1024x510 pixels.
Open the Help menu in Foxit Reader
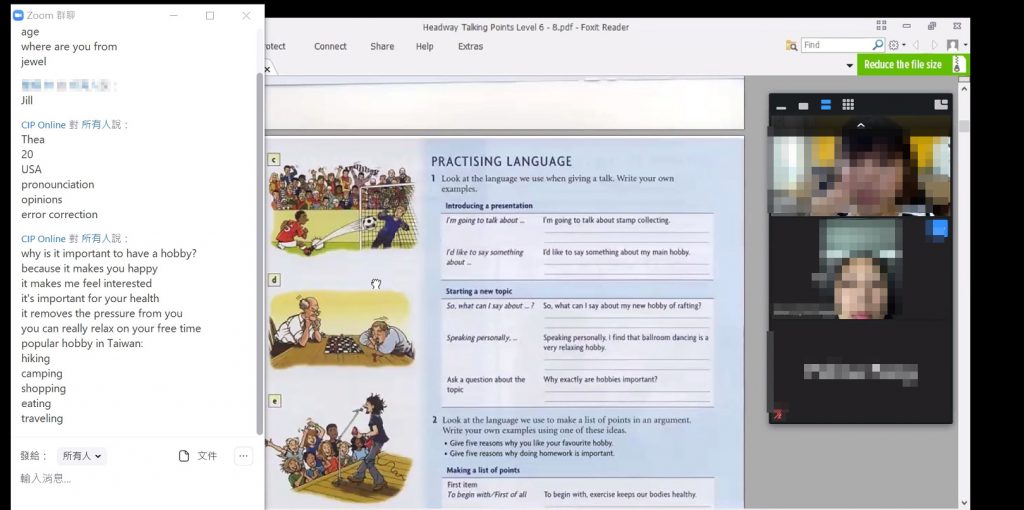tap(424, 46)
